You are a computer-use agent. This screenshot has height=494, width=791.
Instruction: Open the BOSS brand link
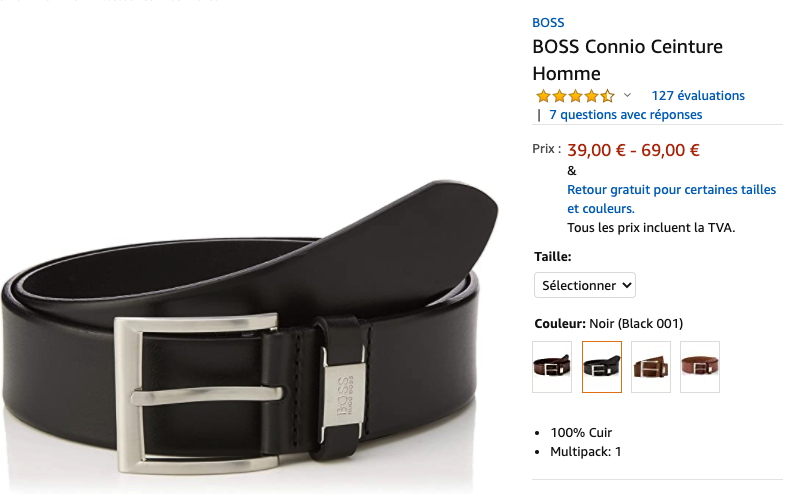tap(548, 23)
